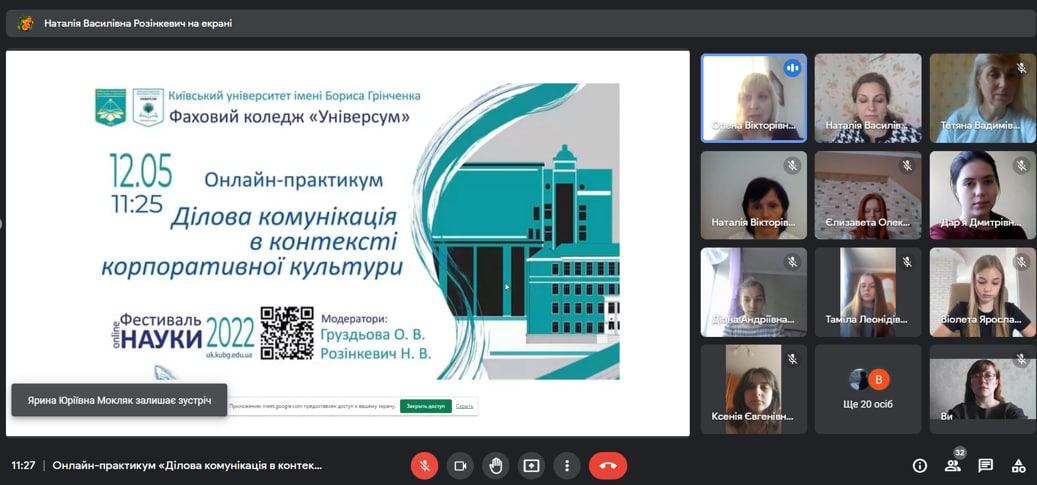Click the presenter avatar in the top banner

tap(25, 23)
